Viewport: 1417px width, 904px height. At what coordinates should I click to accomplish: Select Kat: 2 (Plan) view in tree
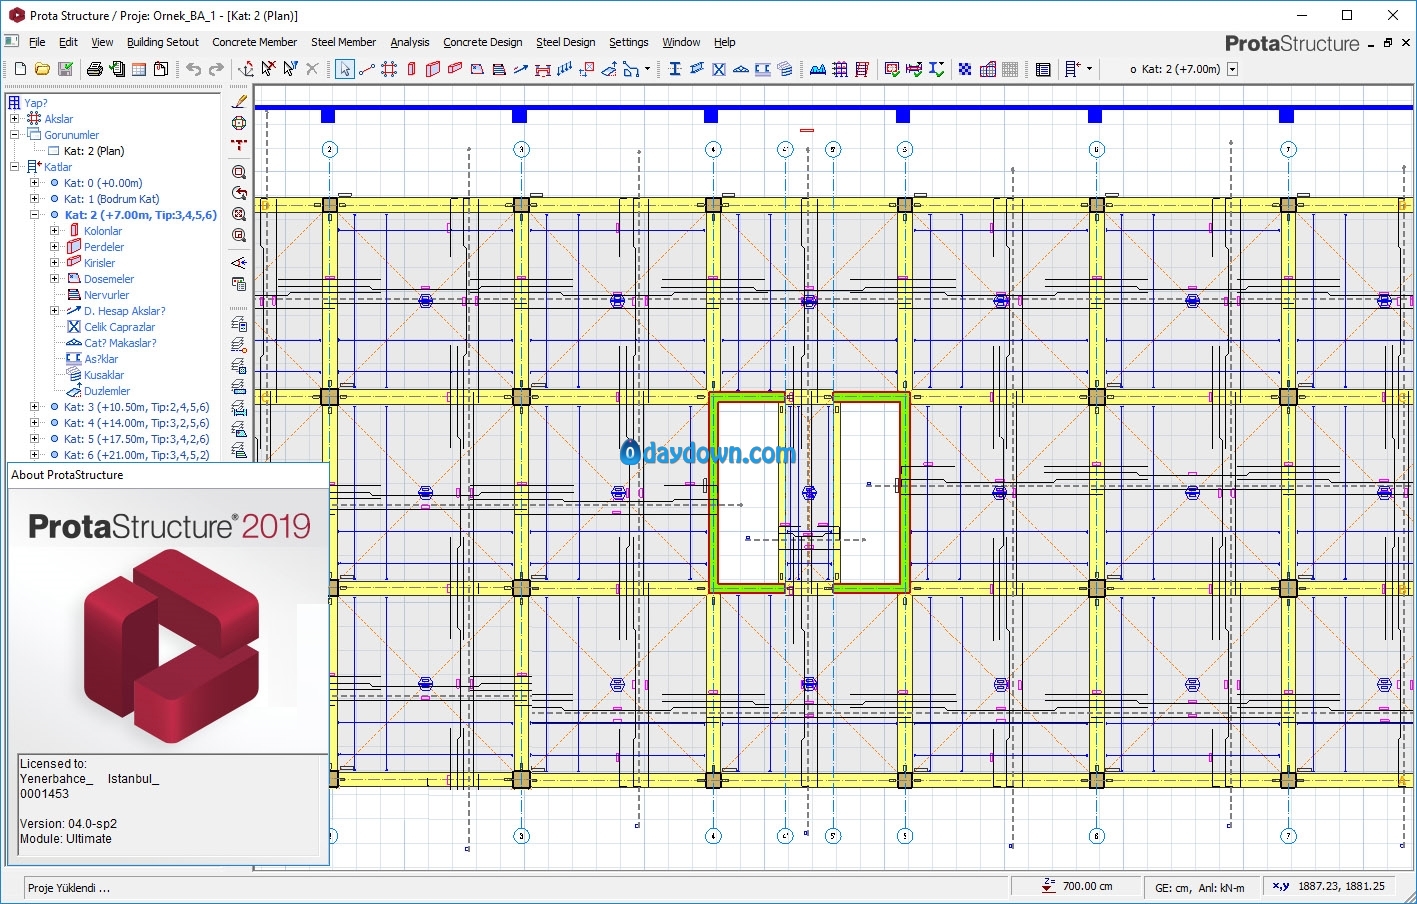coord(94,151)
